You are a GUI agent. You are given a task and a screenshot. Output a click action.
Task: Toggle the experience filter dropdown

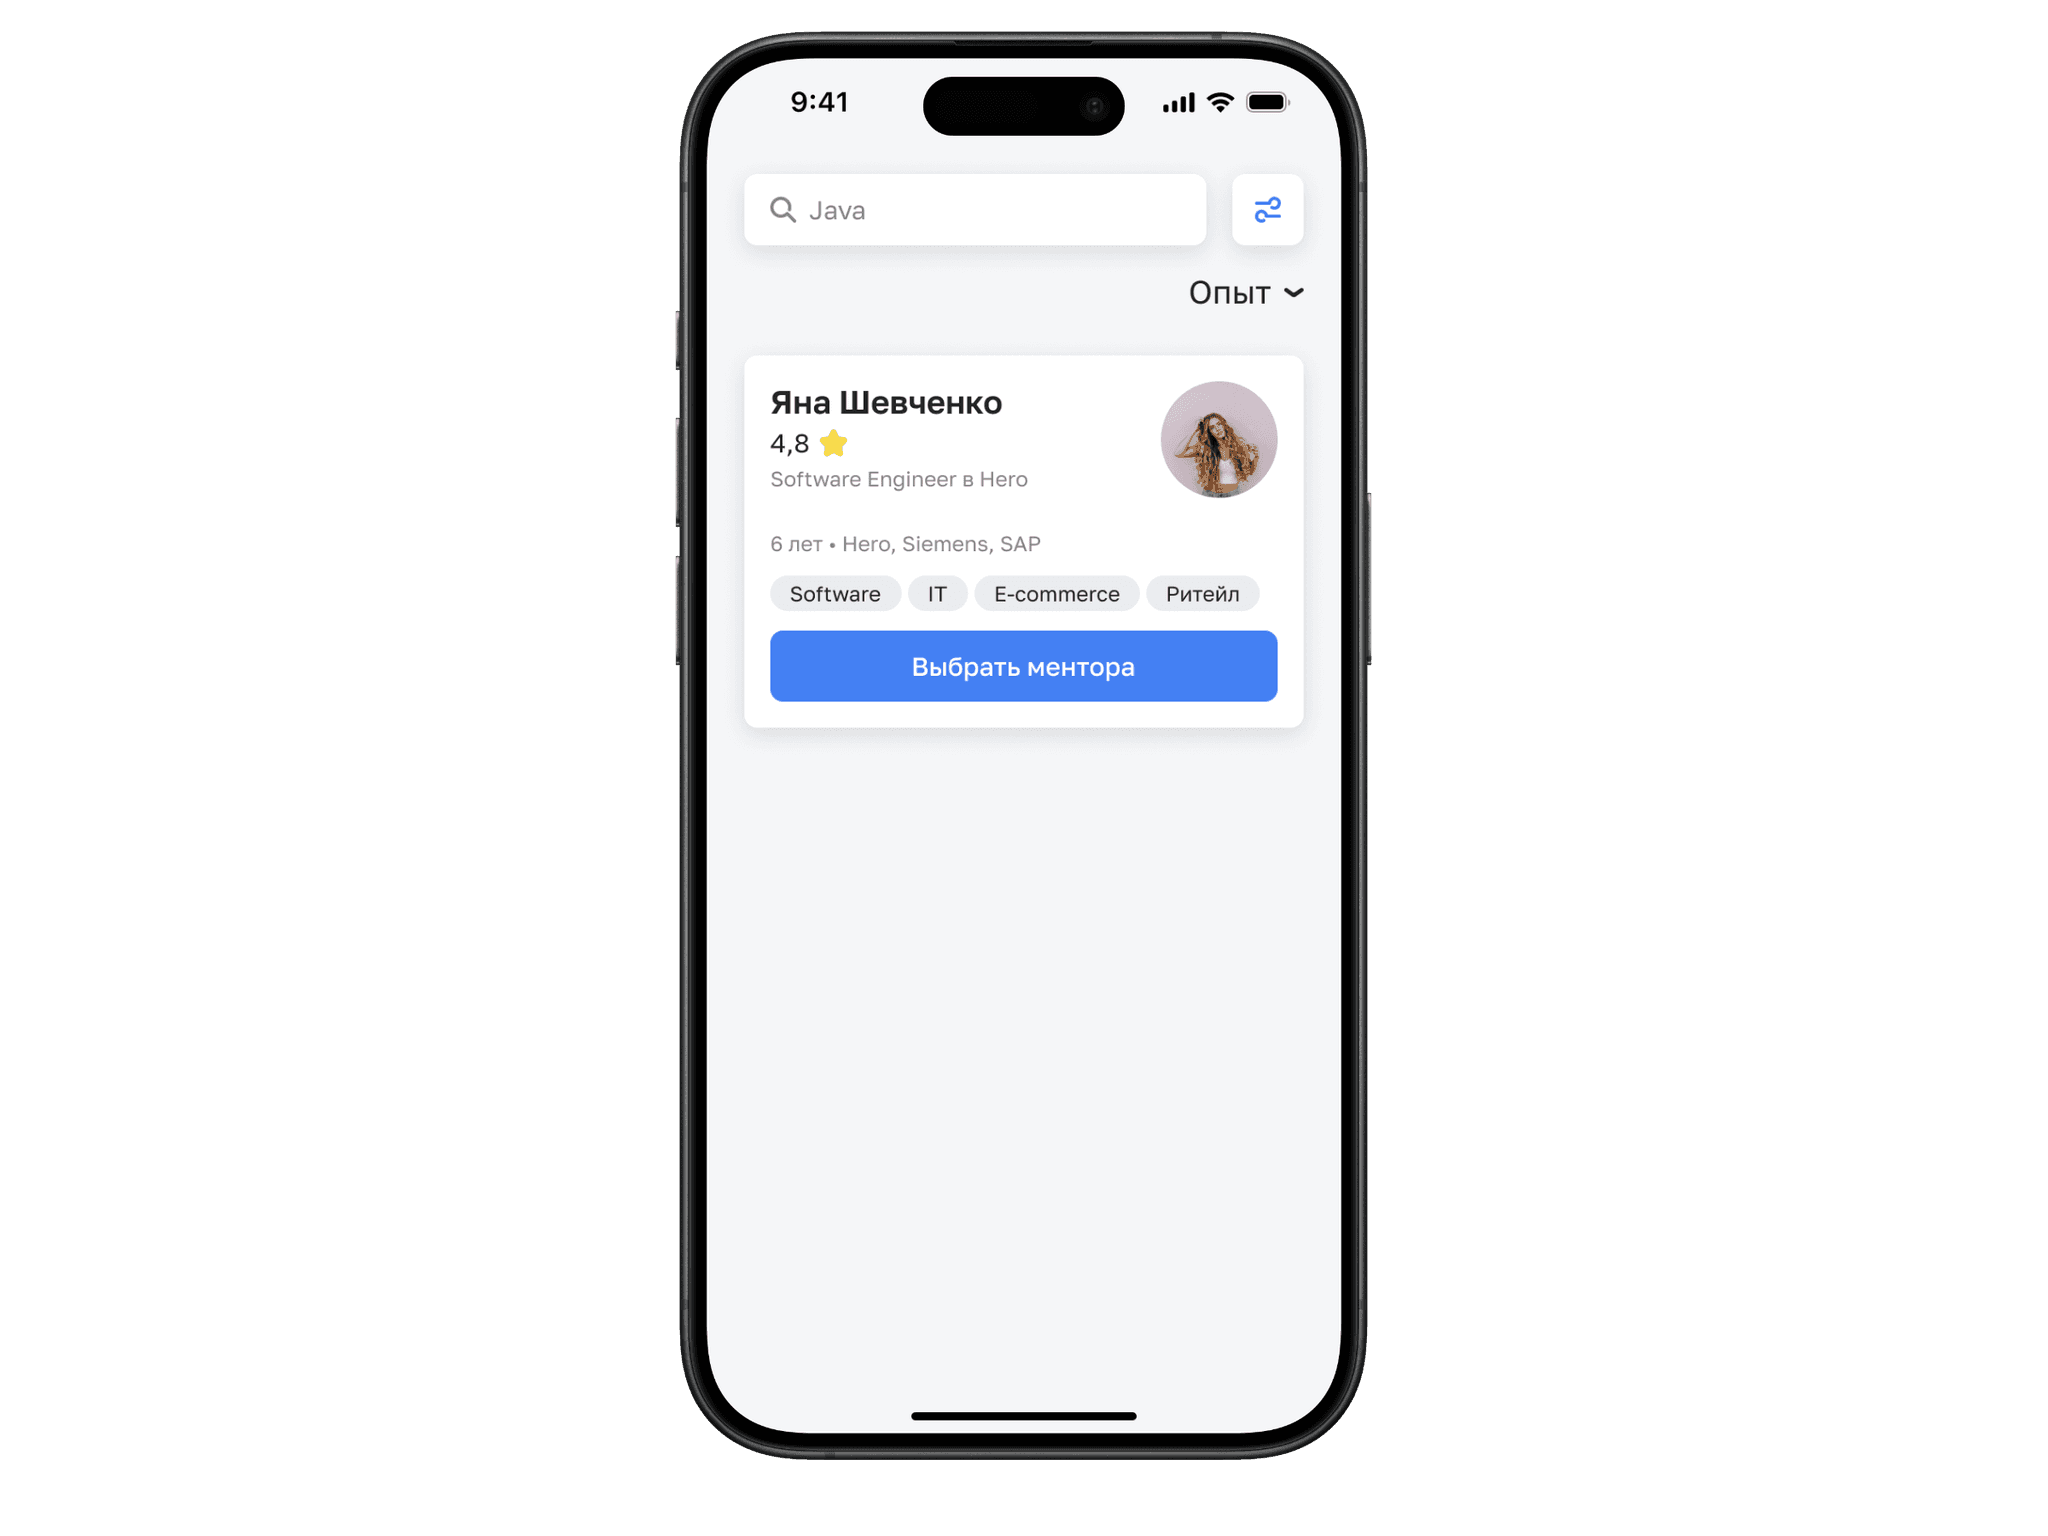[x=1242, y=292]
